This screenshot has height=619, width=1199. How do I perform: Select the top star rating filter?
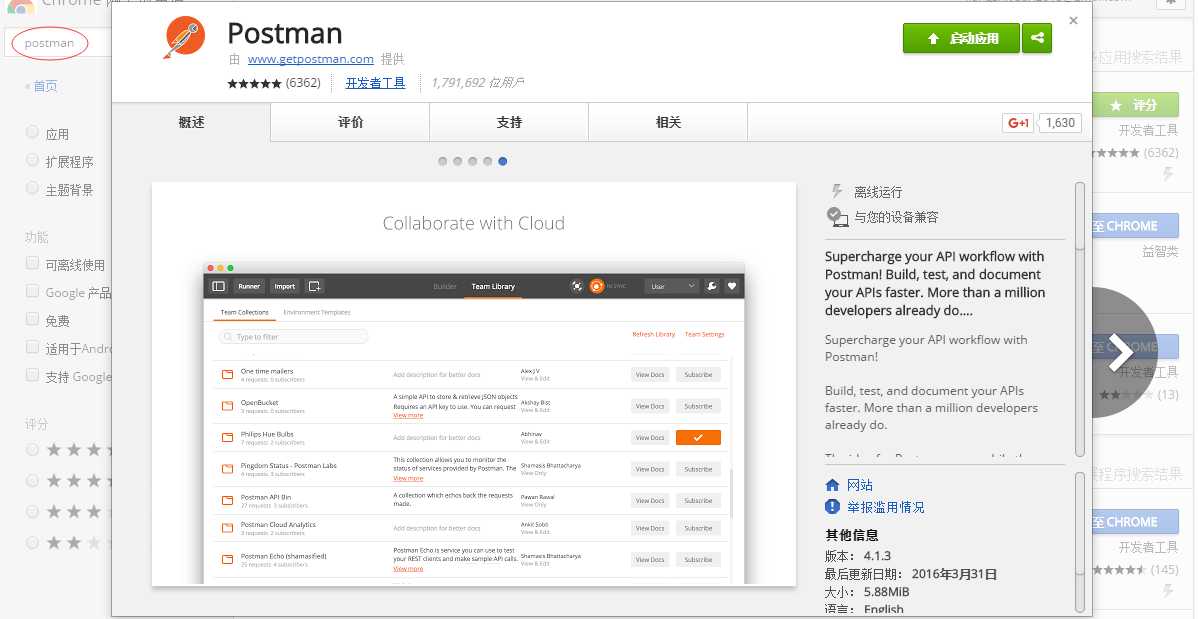pos(32,449)
